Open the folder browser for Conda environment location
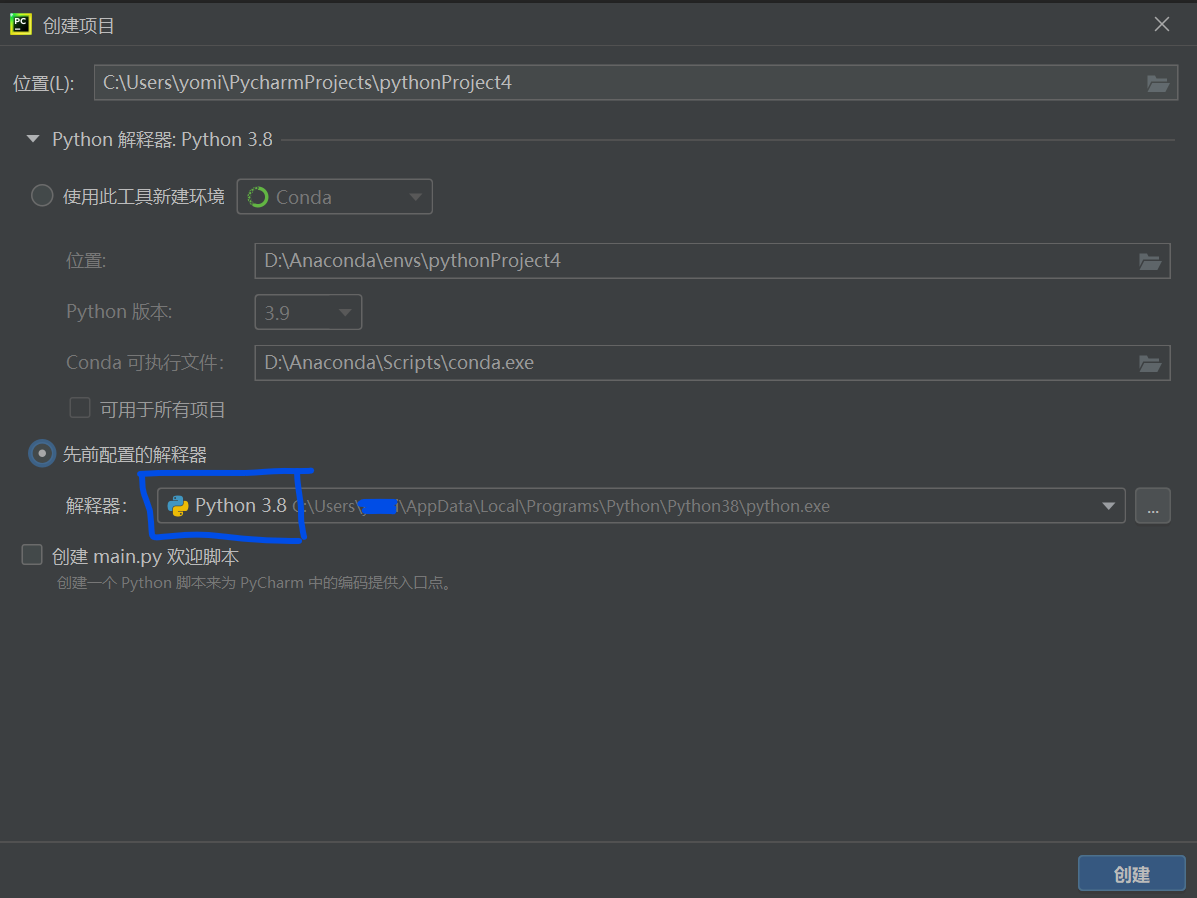This screenshot has width=1197, height=898. (1150, 261)
